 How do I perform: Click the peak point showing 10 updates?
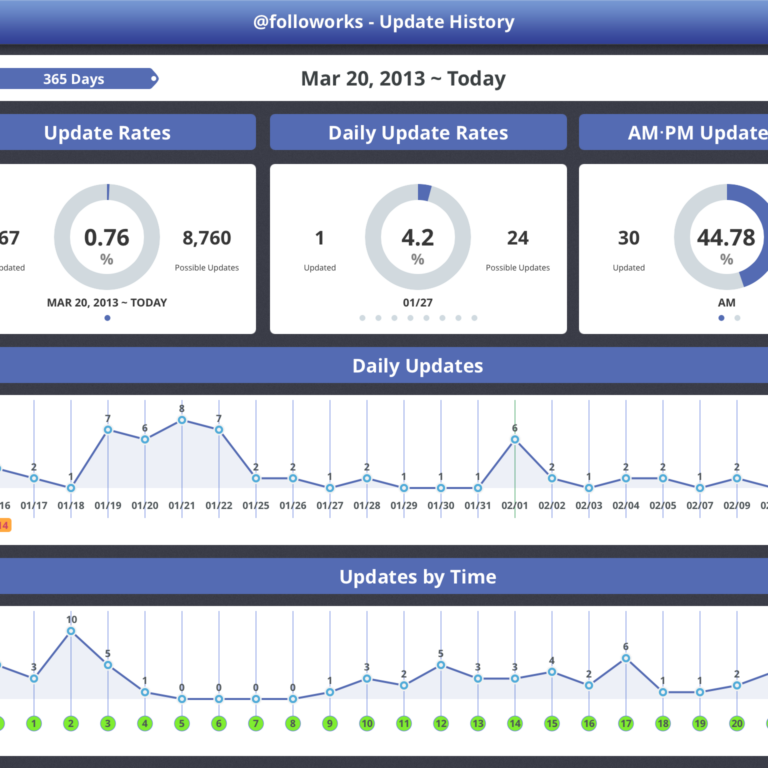(71, 631)
